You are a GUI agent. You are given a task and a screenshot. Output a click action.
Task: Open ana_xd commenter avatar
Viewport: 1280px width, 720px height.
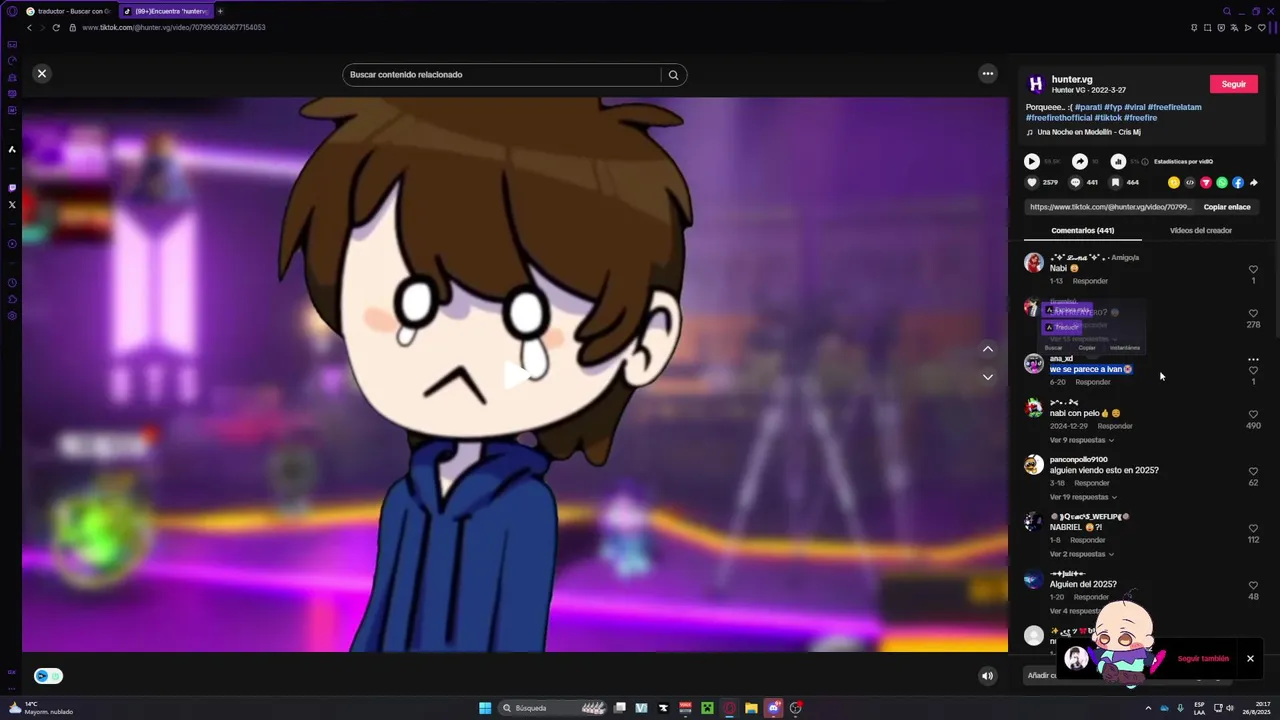pos(1034,364)
